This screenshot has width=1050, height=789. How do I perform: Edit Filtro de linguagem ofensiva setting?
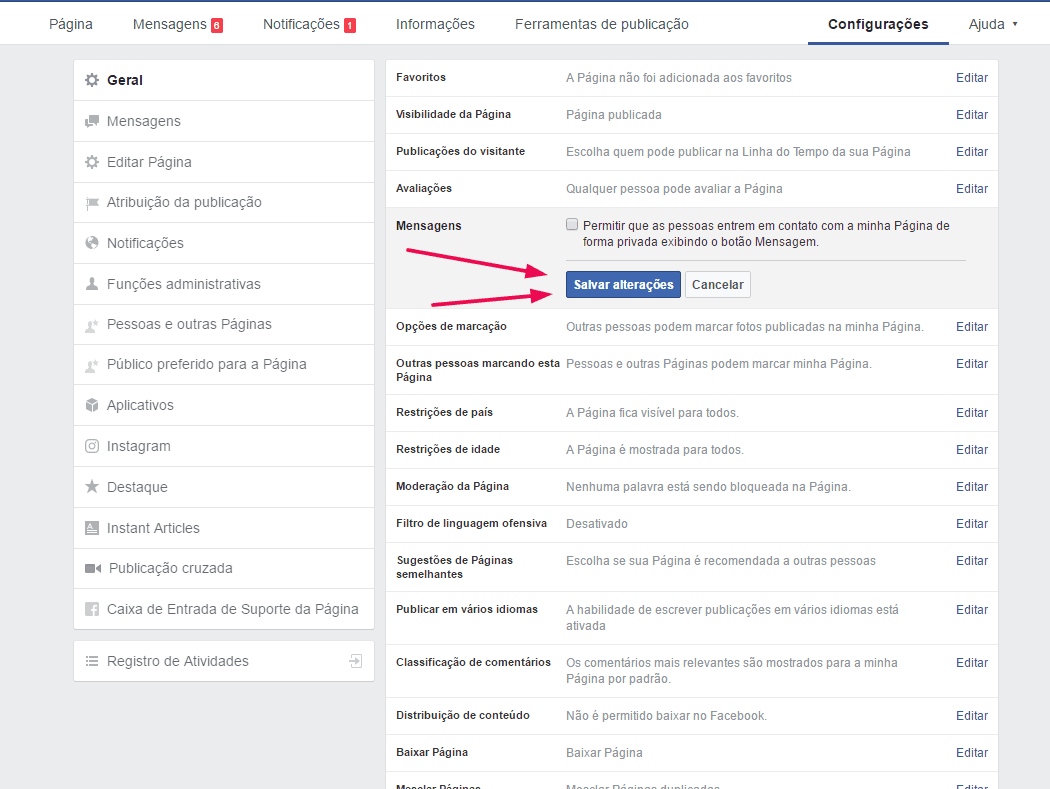coord(972,523)
